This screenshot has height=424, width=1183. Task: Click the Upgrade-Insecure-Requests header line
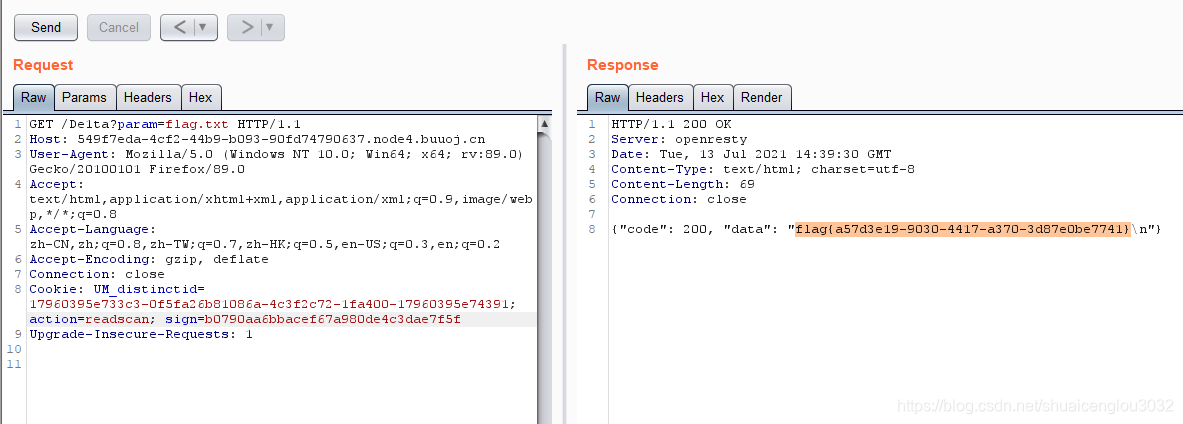[141, 334]
